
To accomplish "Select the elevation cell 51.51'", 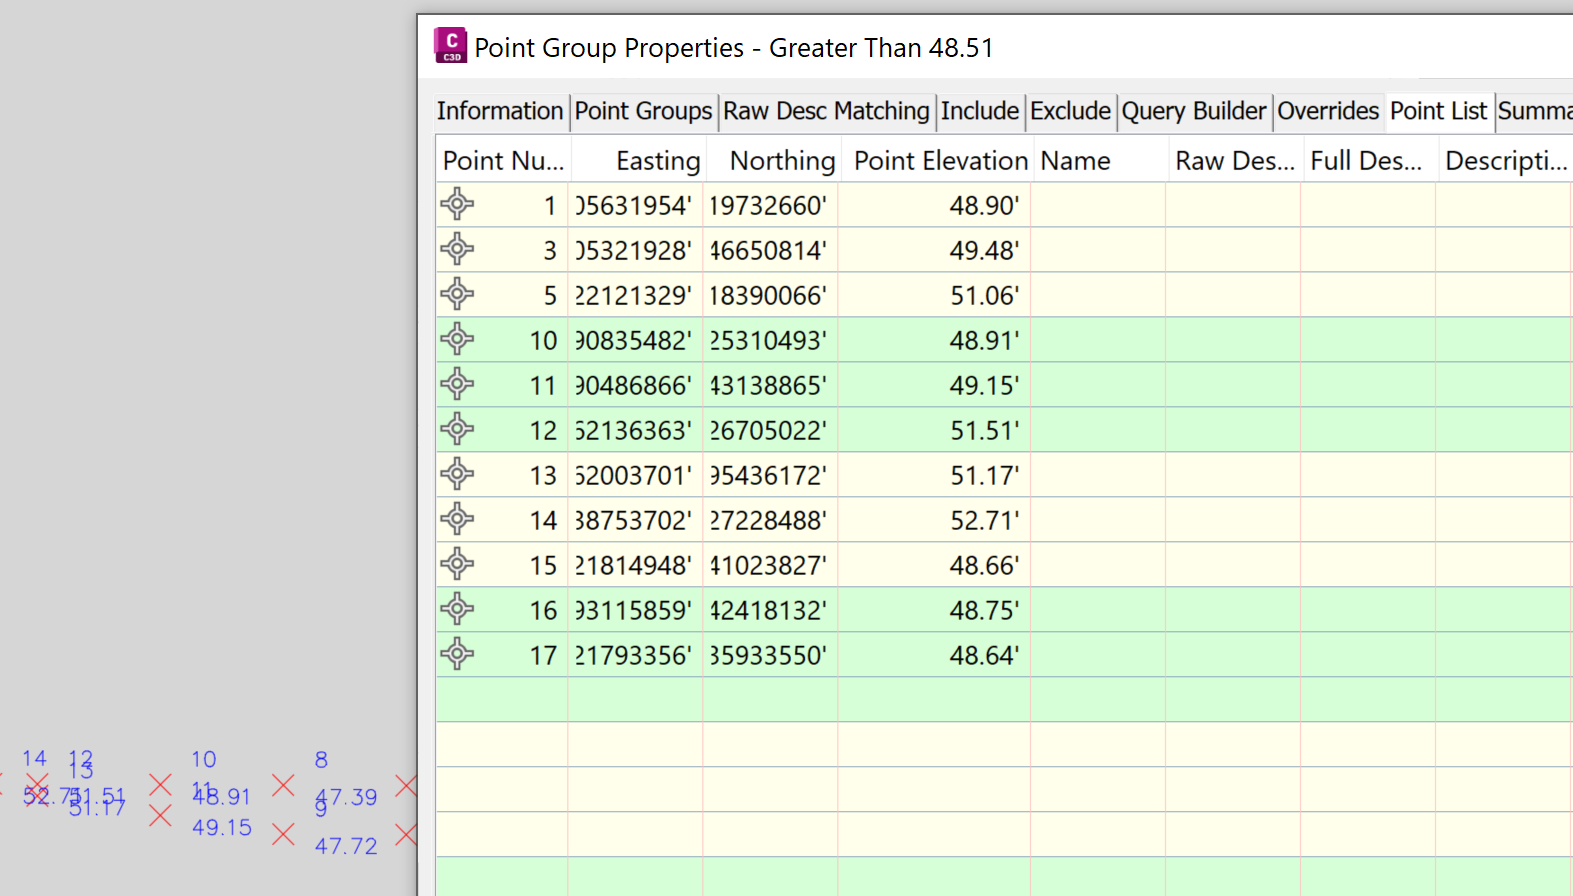I will (934, 430).
